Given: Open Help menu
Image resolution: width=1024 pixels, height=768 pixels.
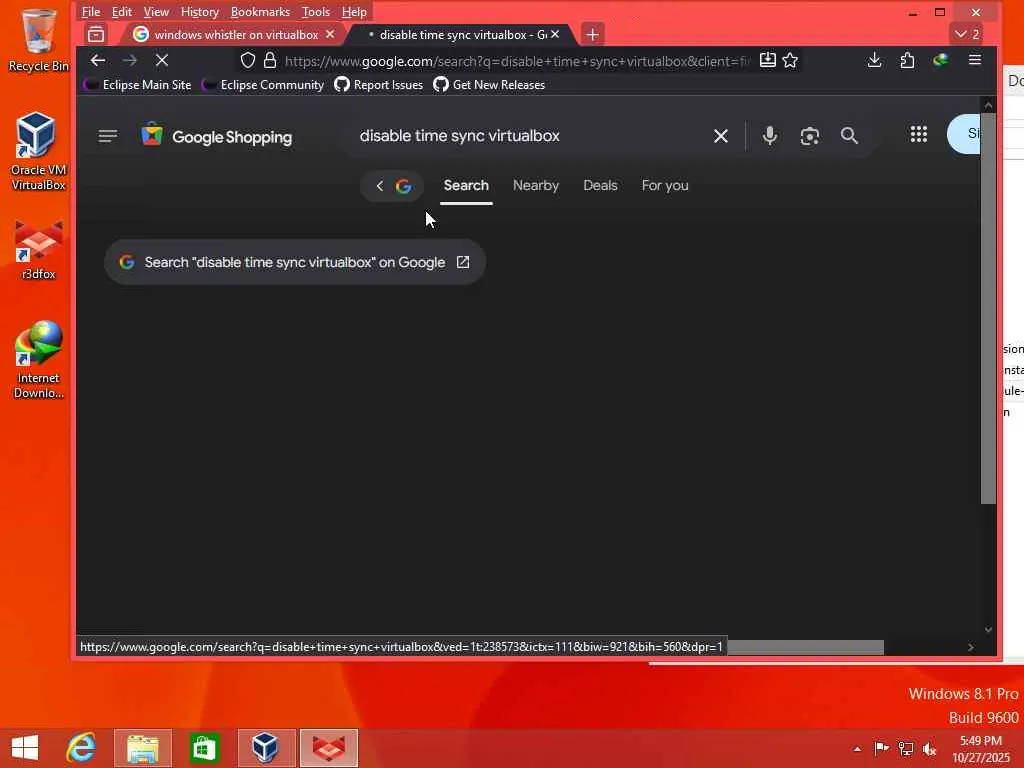Looking at the screenshot, I should coord(354,12).
